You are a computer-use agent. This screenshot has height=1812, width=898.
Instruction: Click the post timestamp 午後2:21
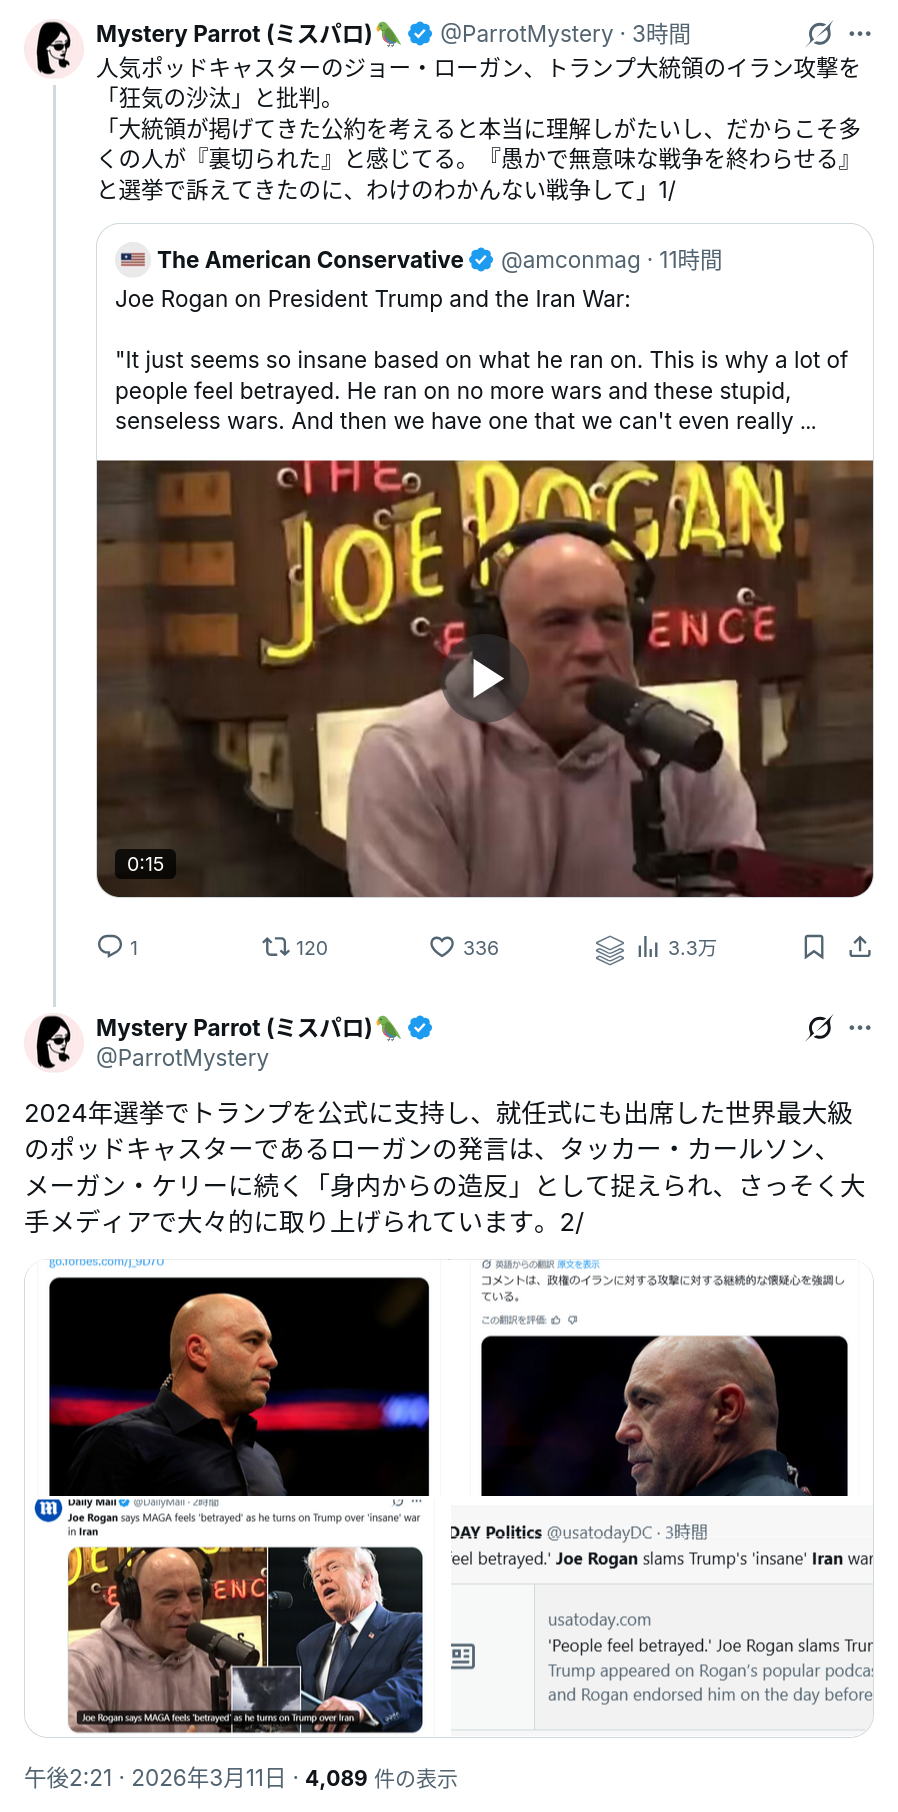click(68, 1778)
